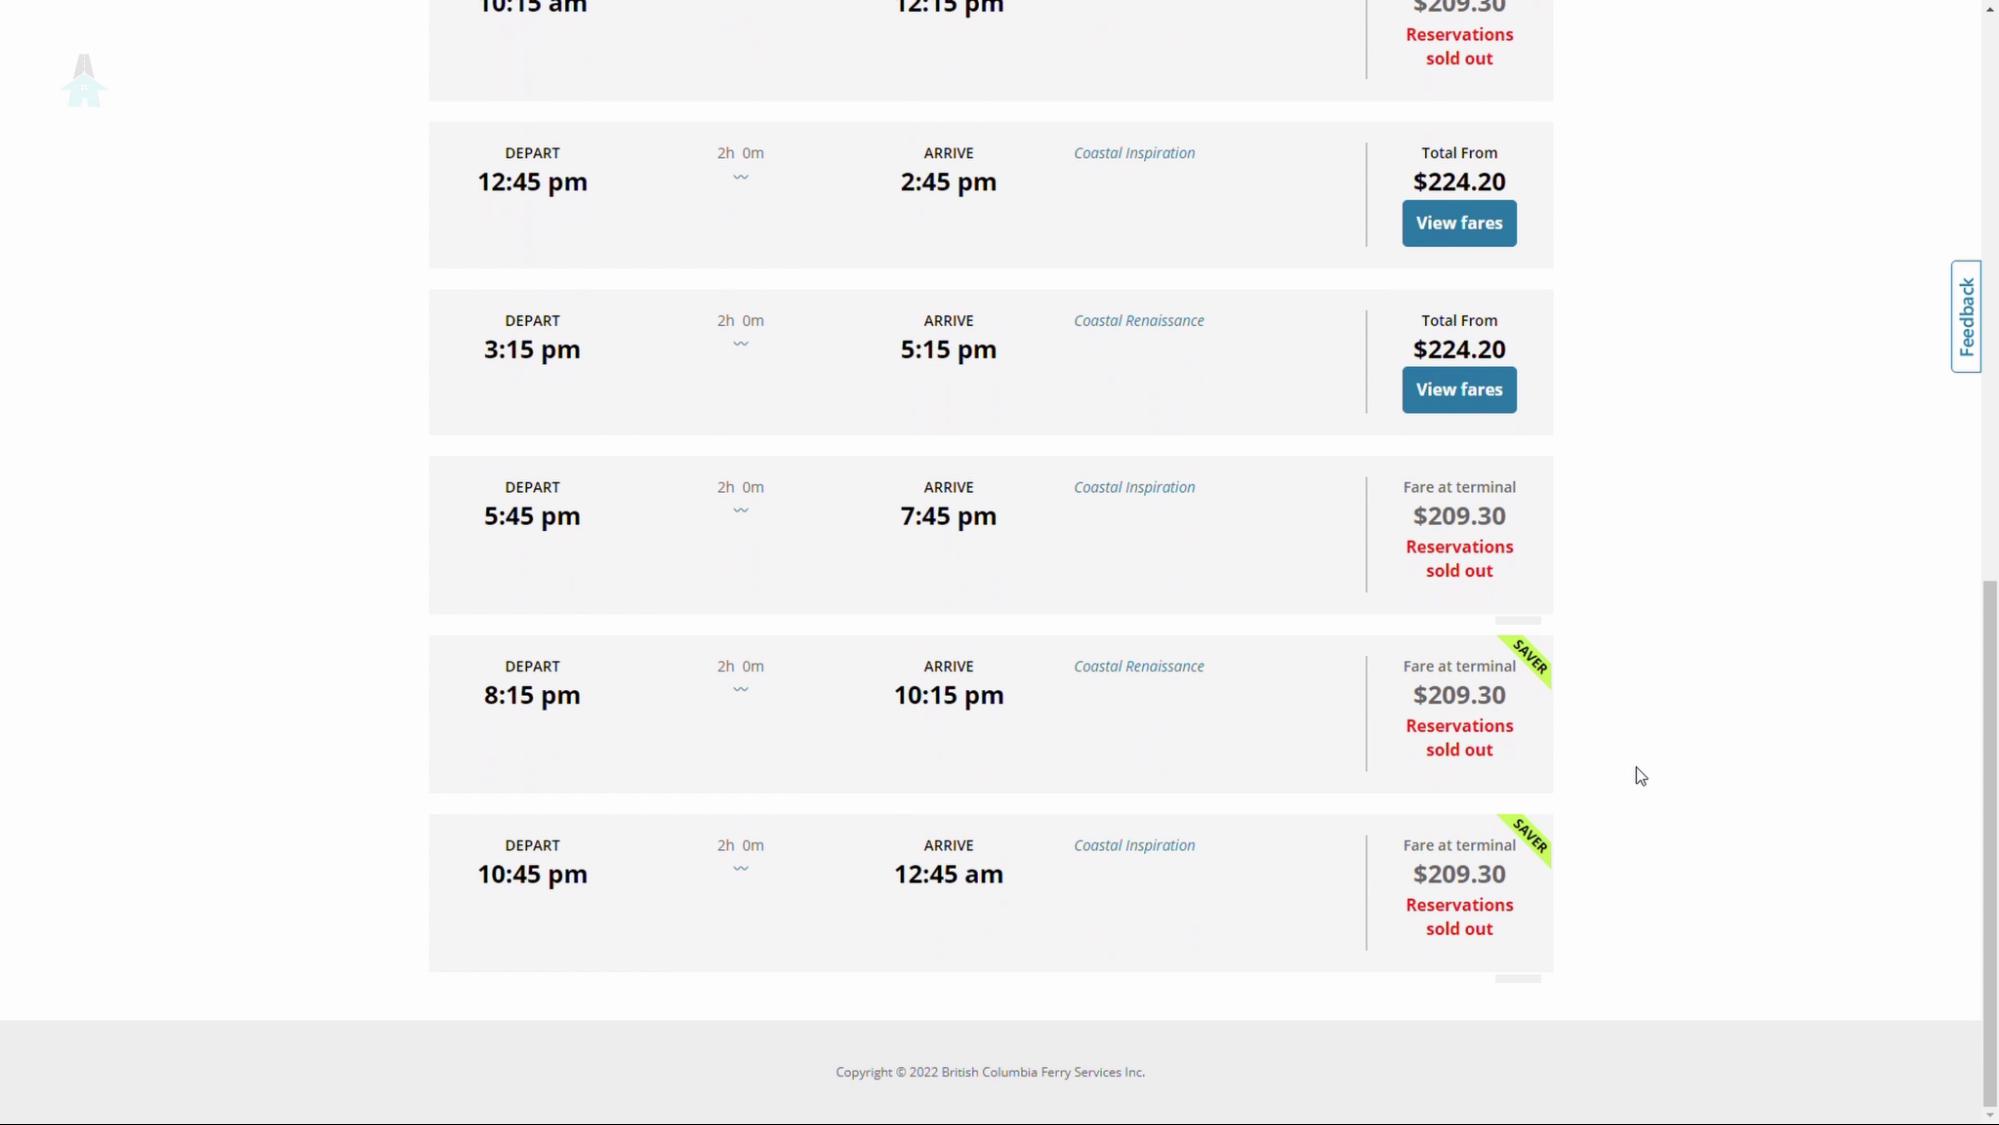Expand the 5:45 pm sailing duration chevron
This screenshot has width=1999, height=1125.
click(x=740, y=511)
